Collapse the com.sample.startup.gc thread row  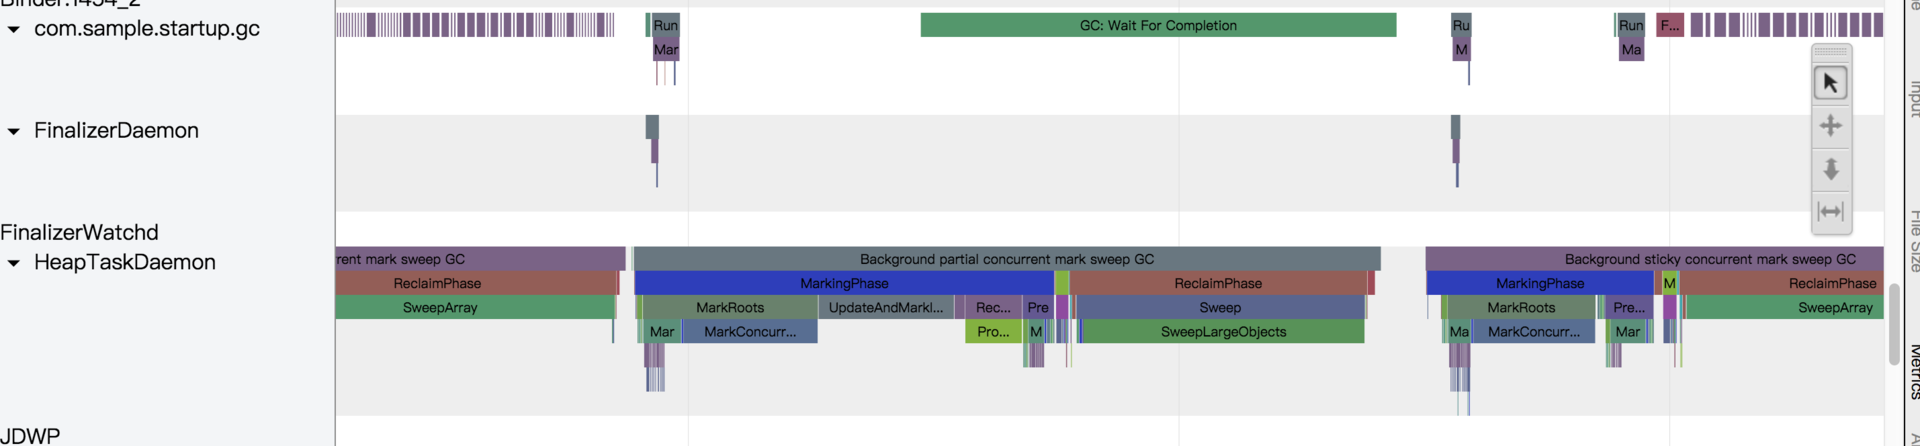(x=14, y=30)
